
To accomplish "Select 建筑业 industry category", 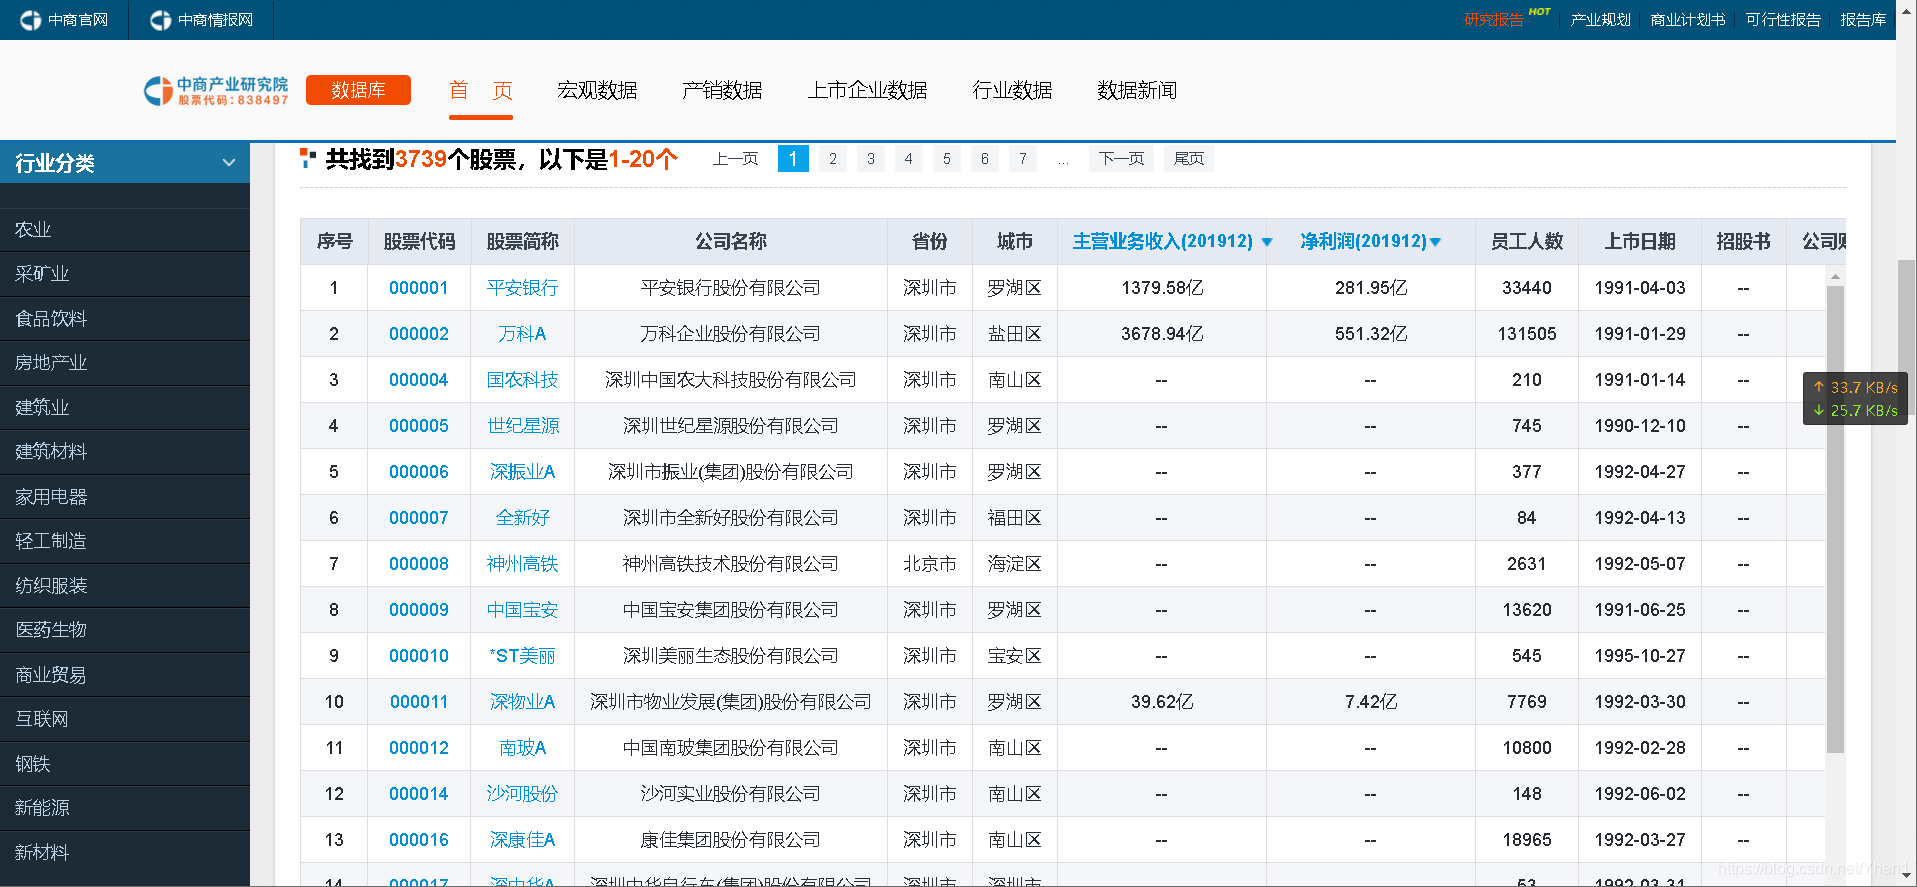I will click(125, 408).
